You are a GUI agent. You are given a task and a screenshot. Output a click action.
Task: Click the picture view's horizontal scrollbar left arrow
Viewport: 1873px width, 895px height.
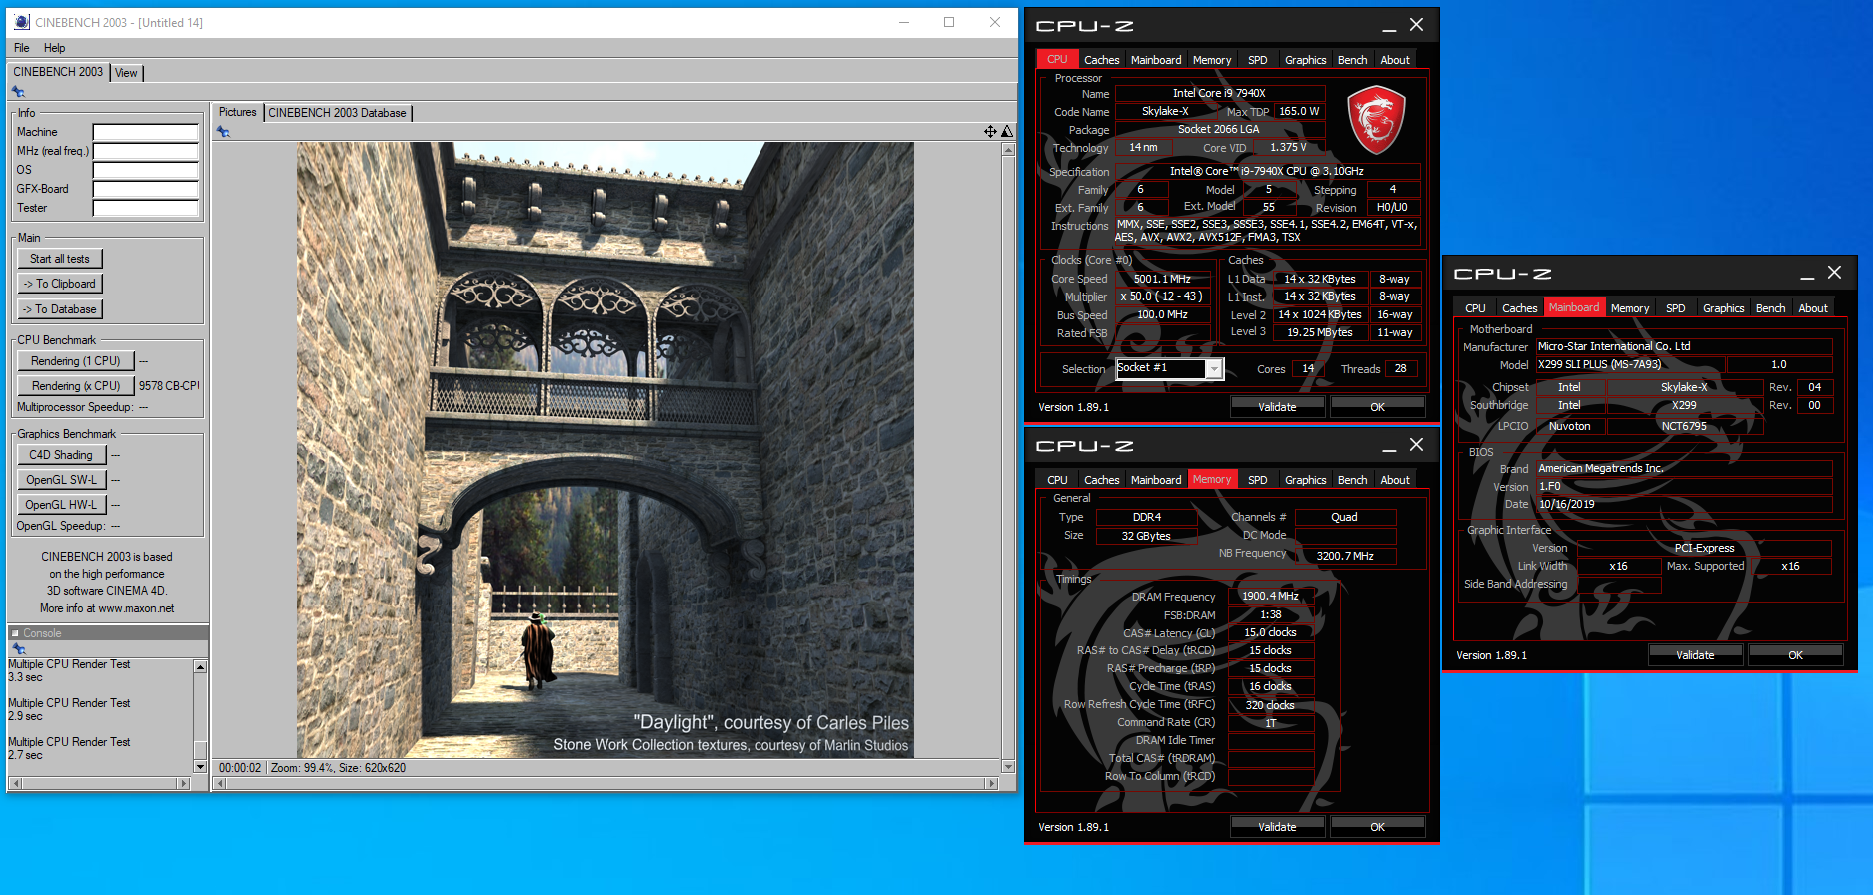click(221, 783)
